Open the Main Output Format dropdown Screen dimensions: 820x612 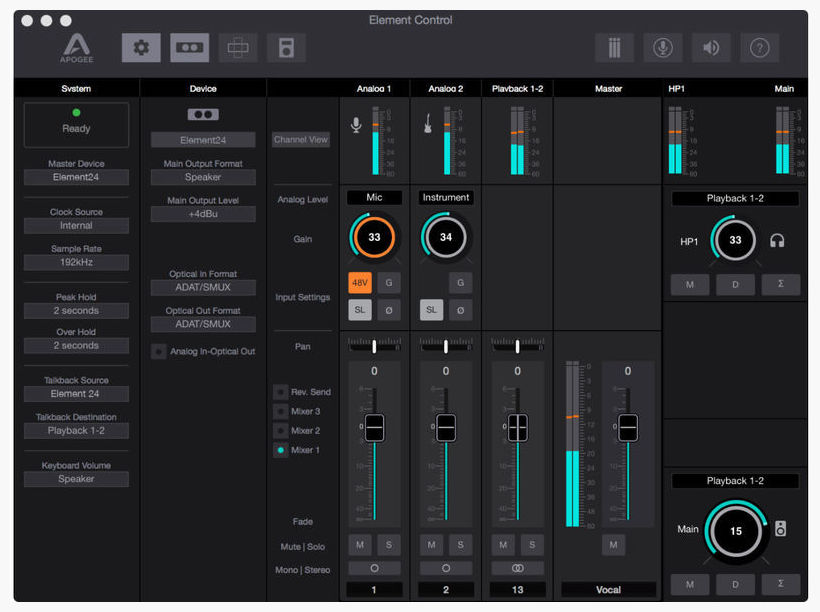tap(203, 177)
